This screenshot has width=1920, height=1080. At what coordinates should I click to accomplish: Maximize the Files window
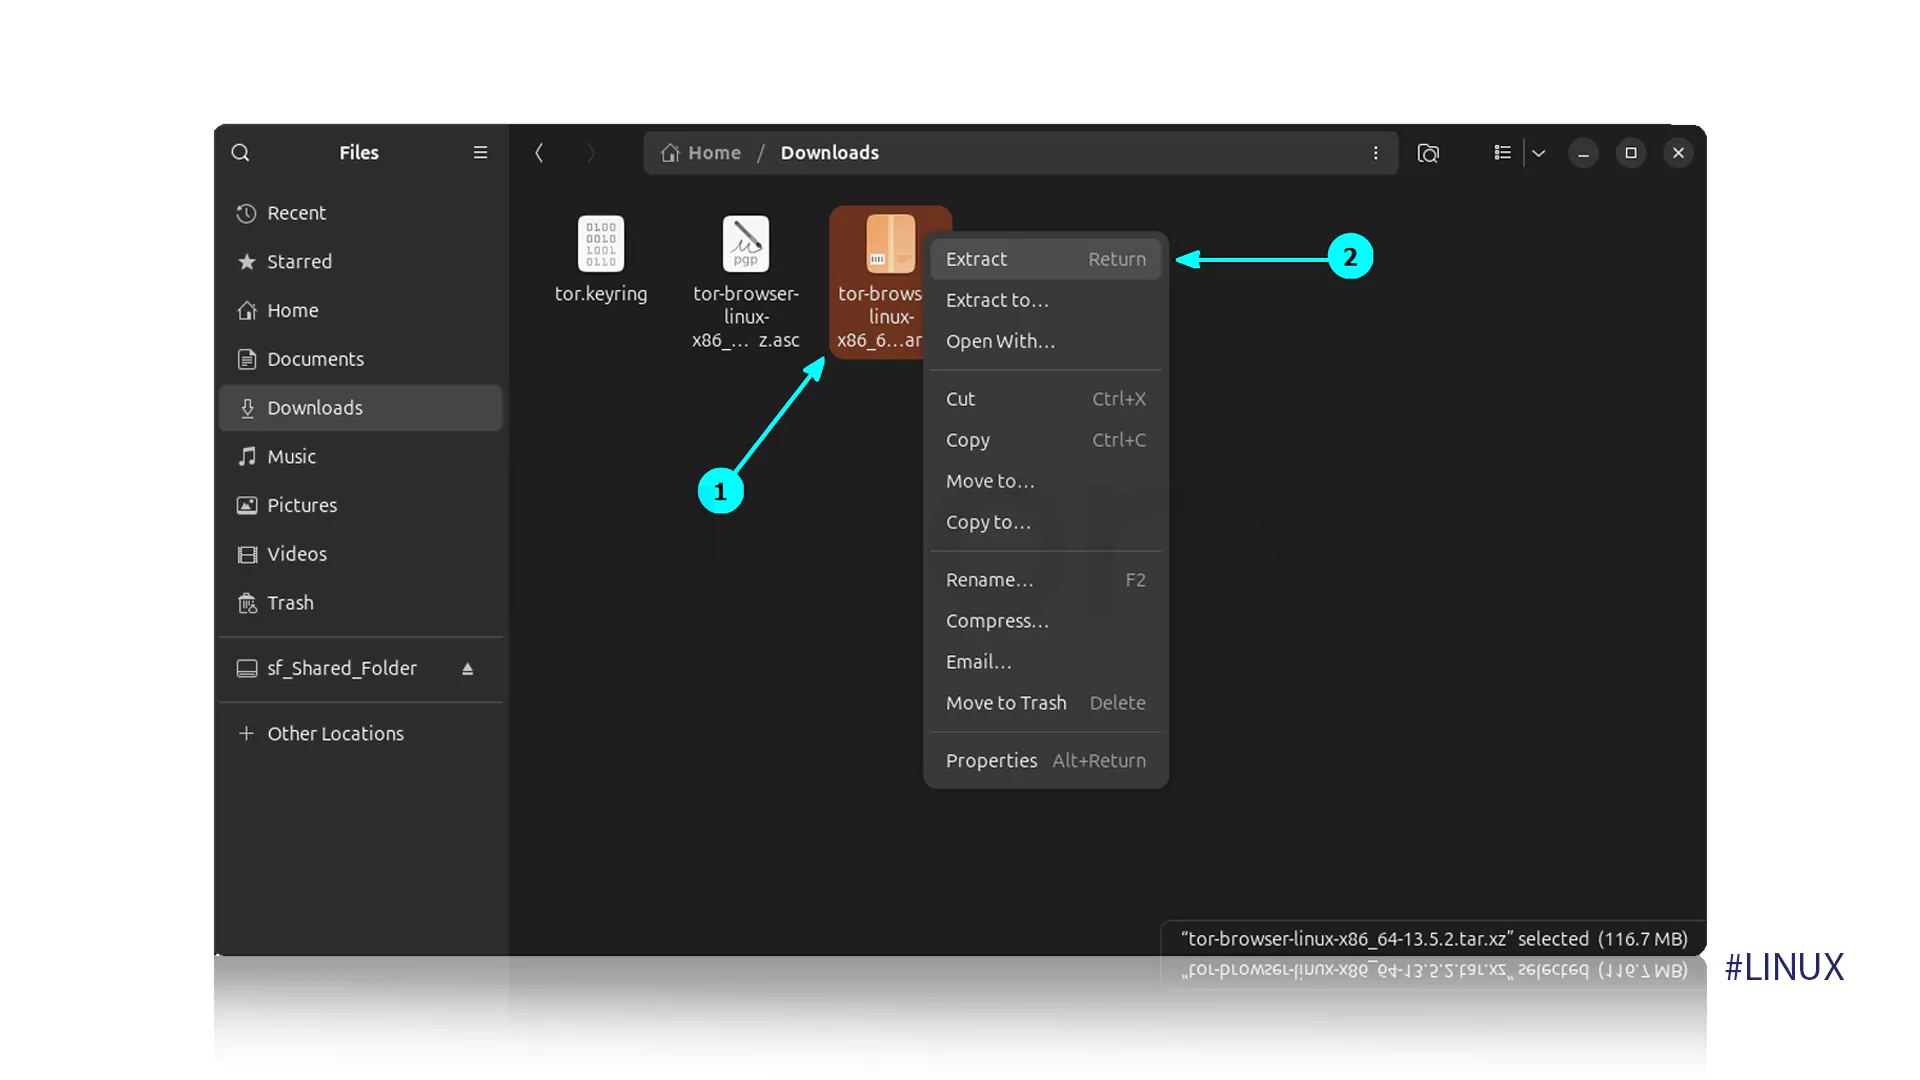pyautogui.click(x=1631, y=153)
